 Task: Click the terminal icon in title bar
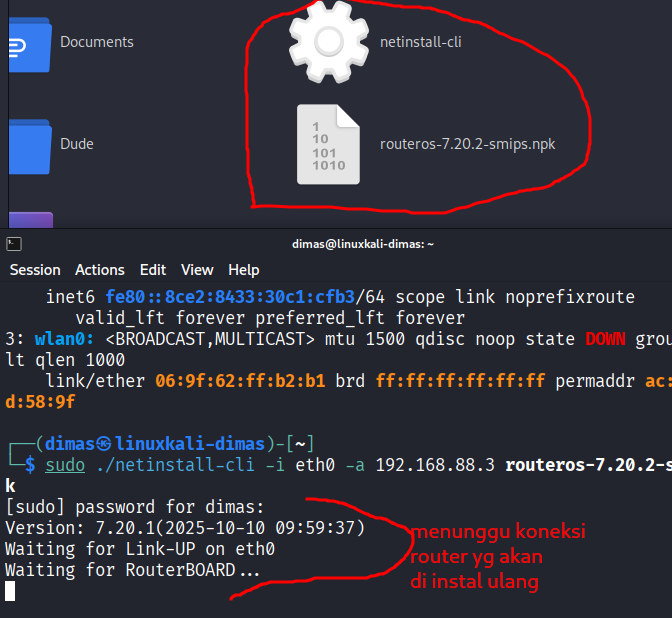[x=13, y=243]
